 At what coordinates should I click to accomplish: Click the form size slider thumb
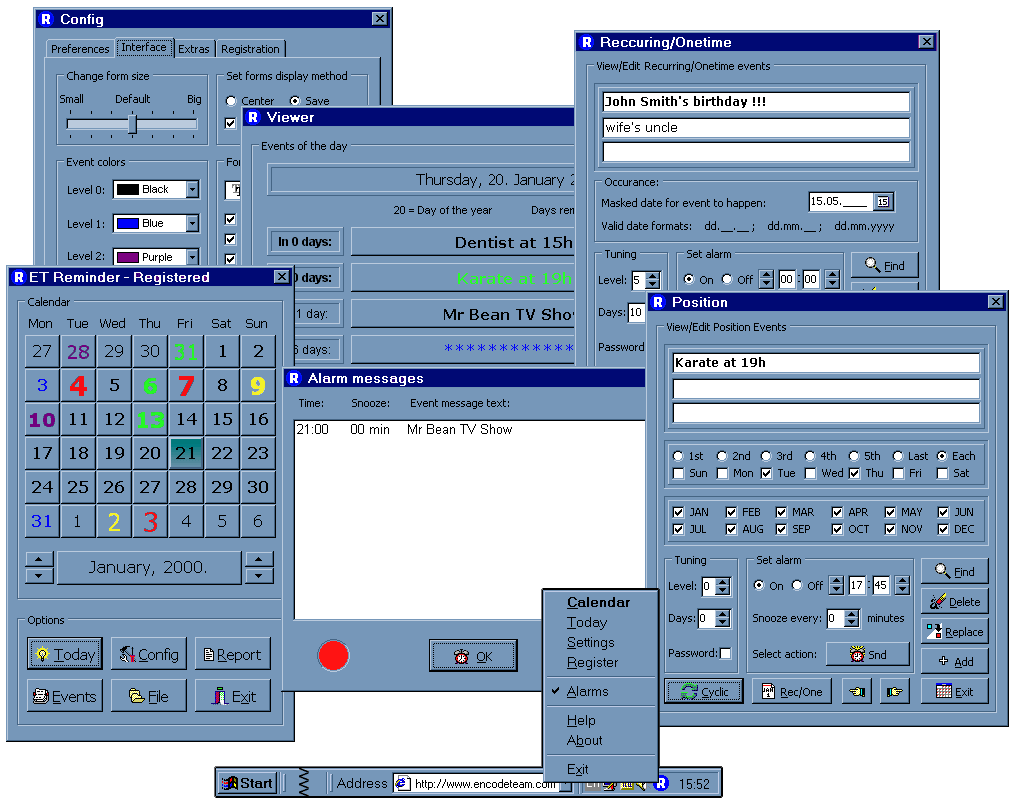[132, 124]
